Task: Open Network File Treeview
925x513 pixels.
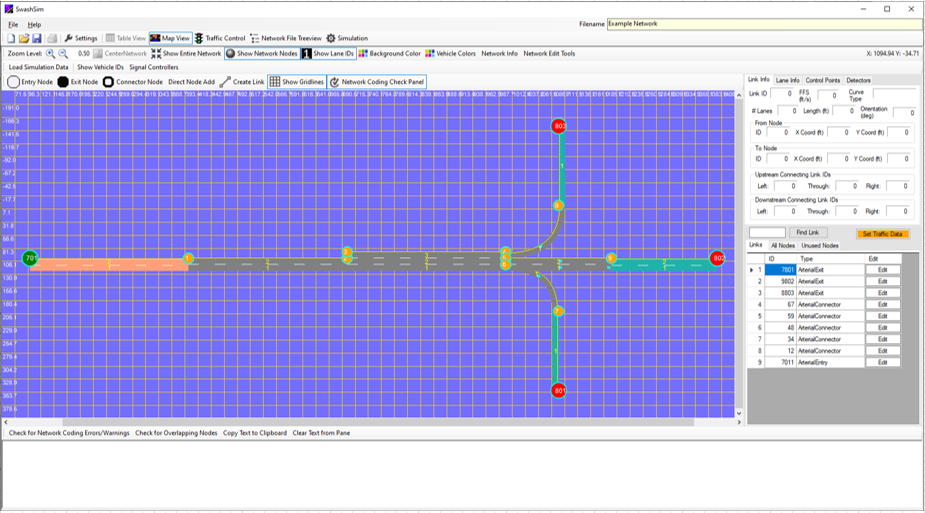Action: [x=286, y=38]
